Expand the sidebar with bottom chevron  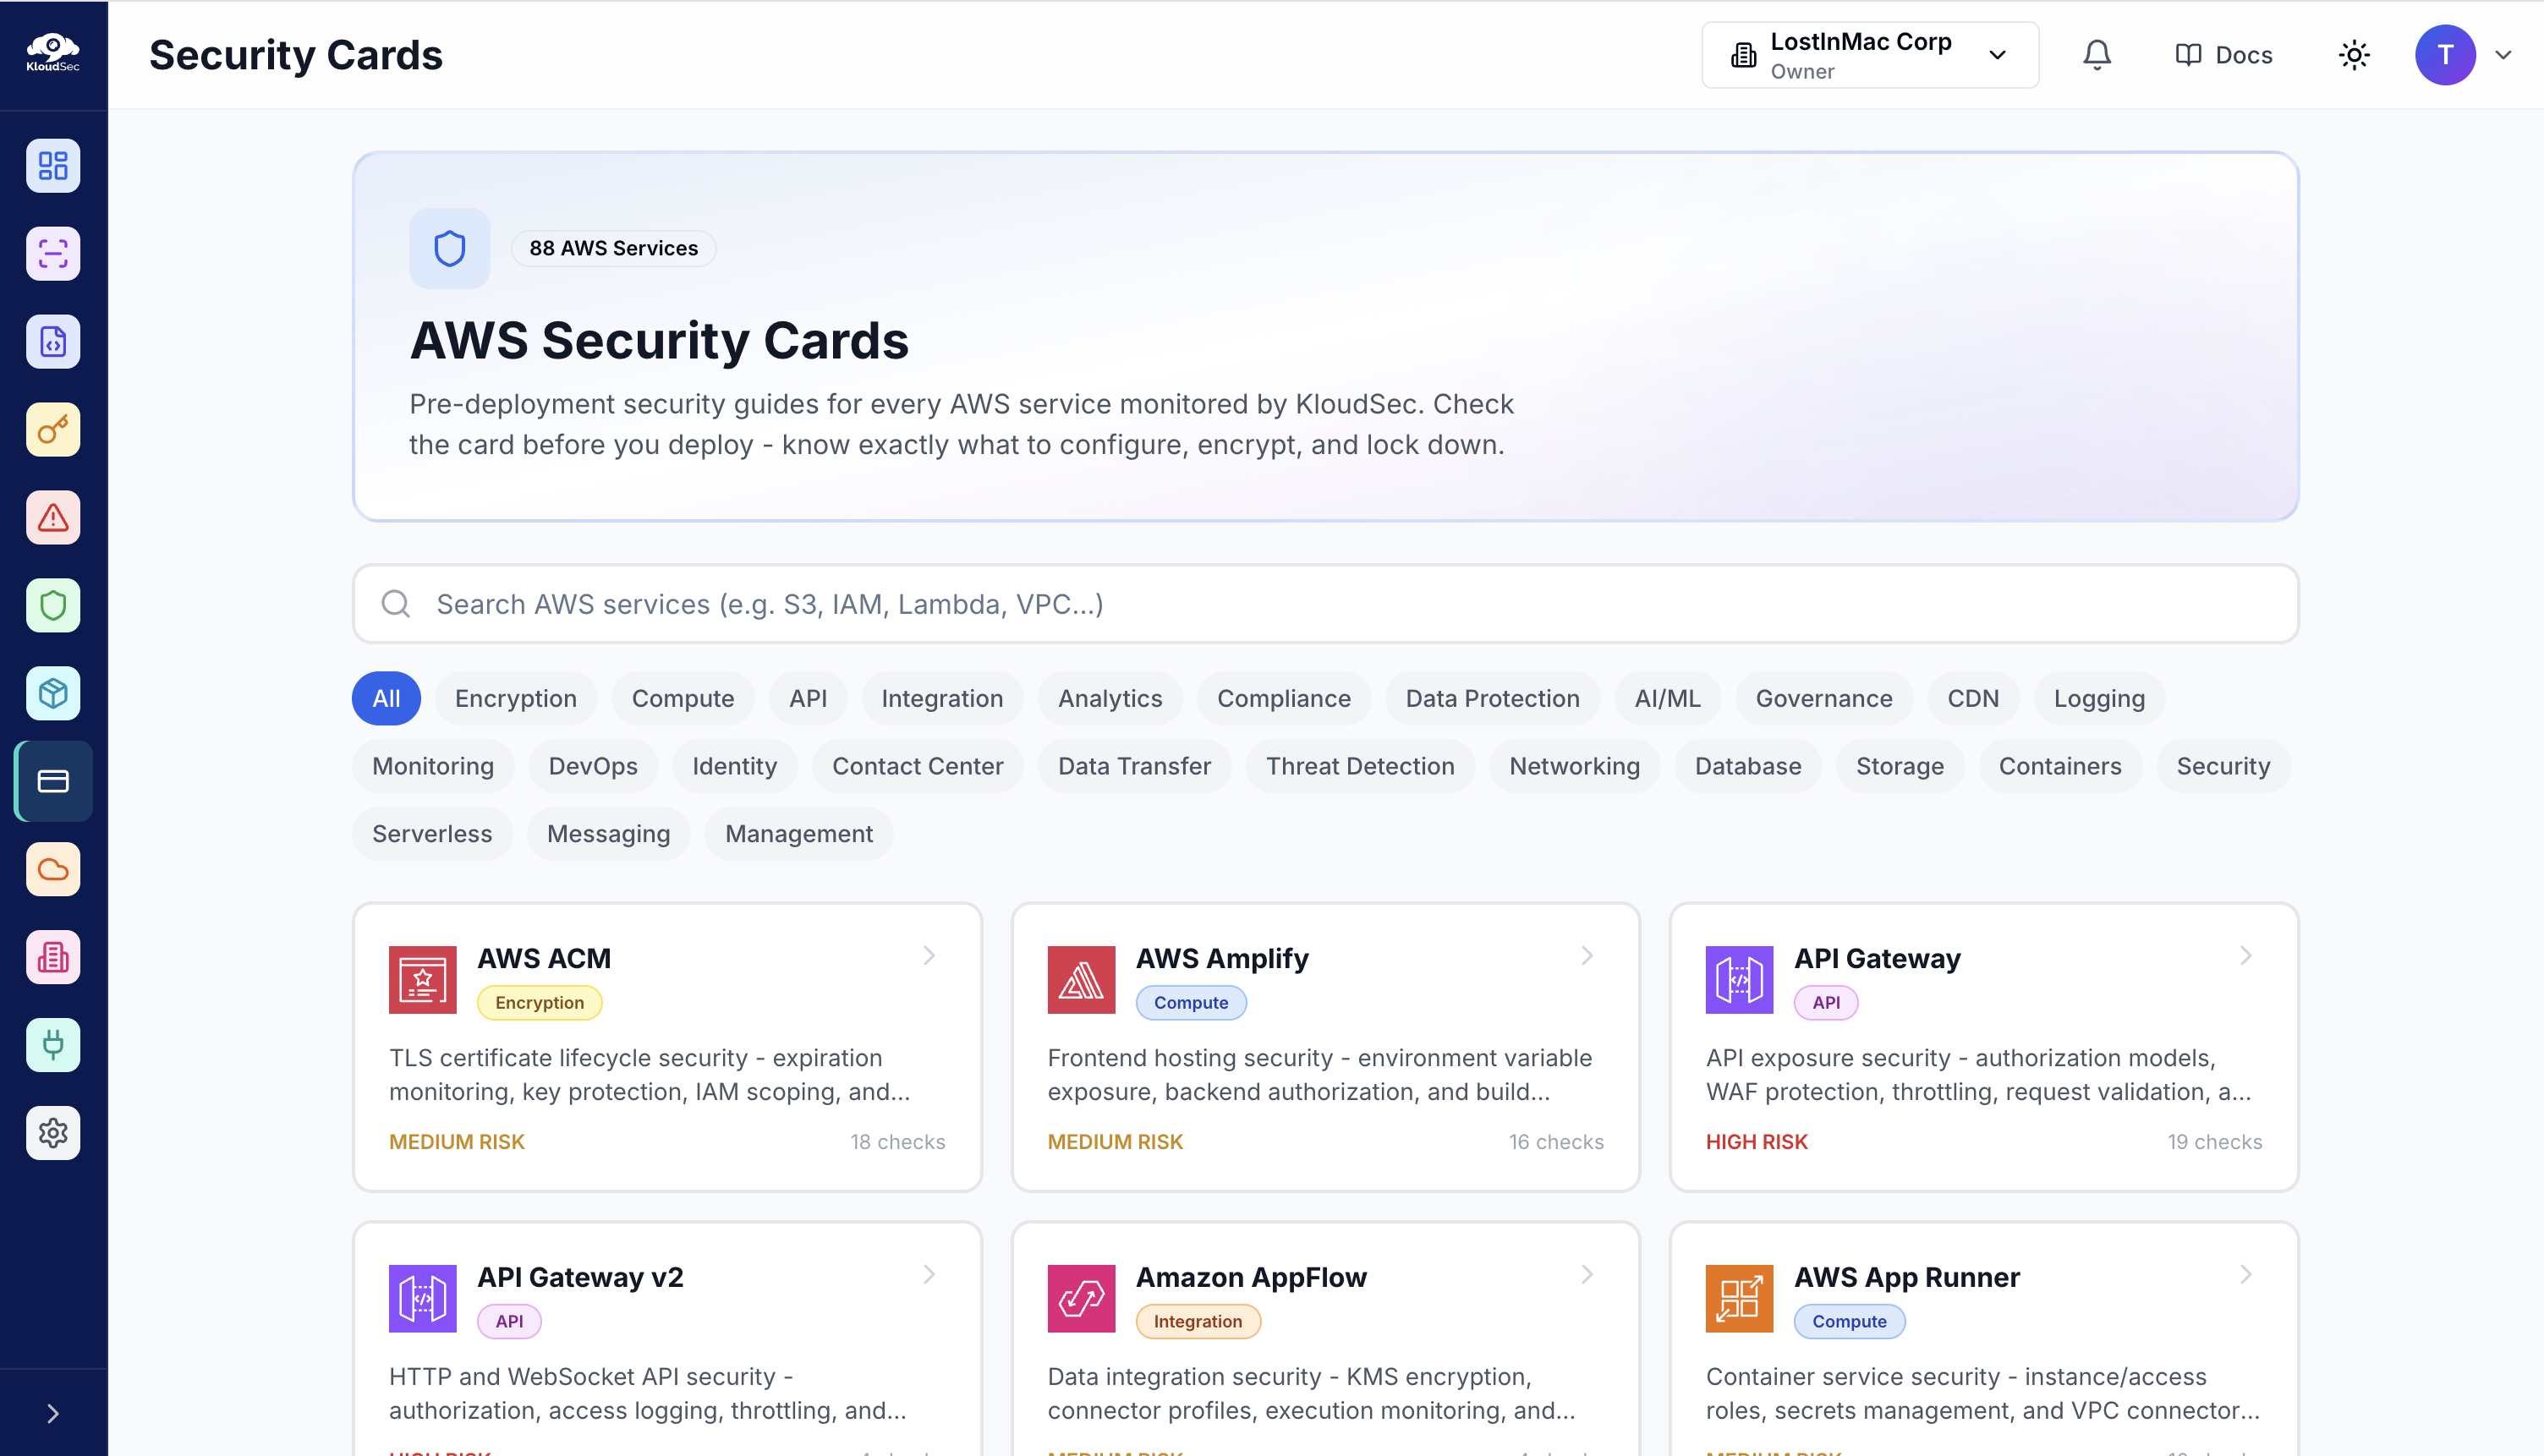[x=53, y=1413]
